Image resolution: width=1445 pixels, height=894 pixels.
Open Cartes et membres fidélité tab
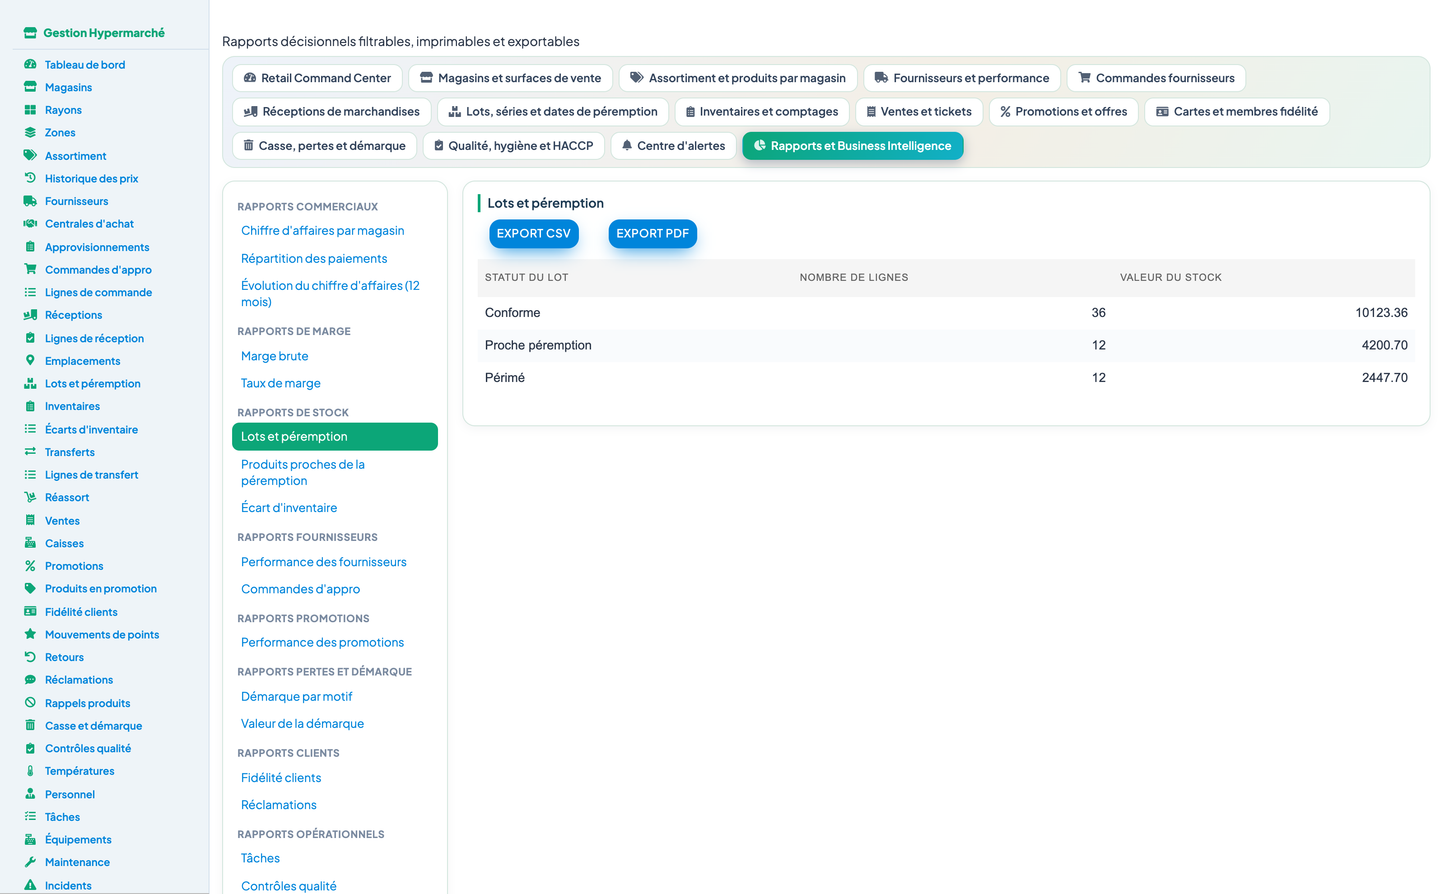pos(1237,112)
